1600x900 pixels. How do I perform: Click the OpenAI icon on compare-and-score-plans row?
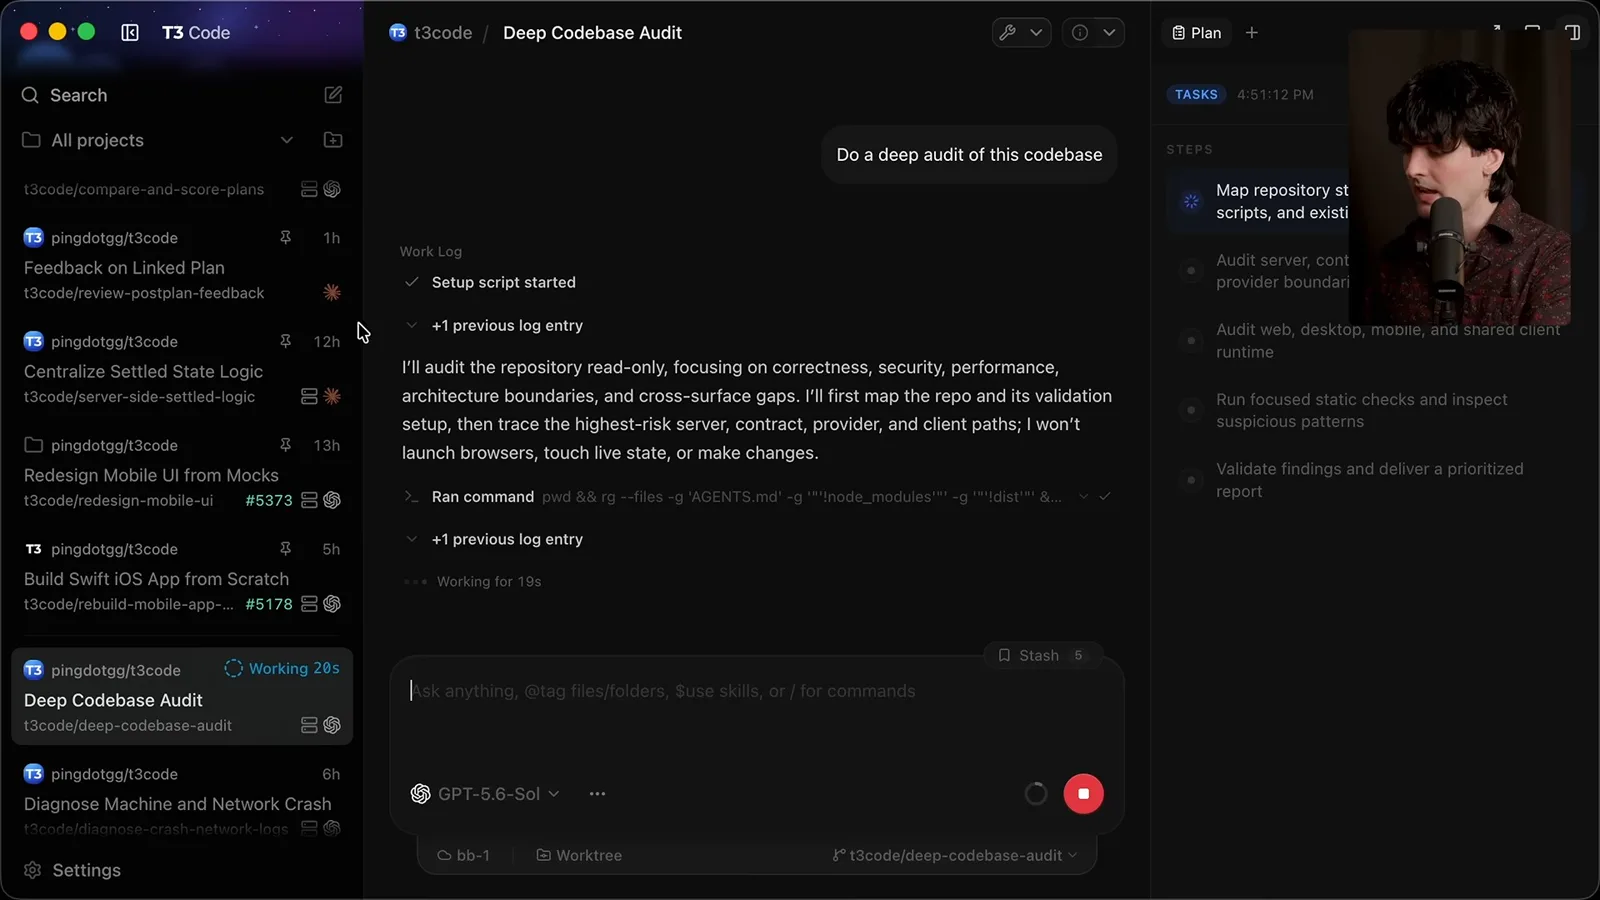tap(332, 189)
